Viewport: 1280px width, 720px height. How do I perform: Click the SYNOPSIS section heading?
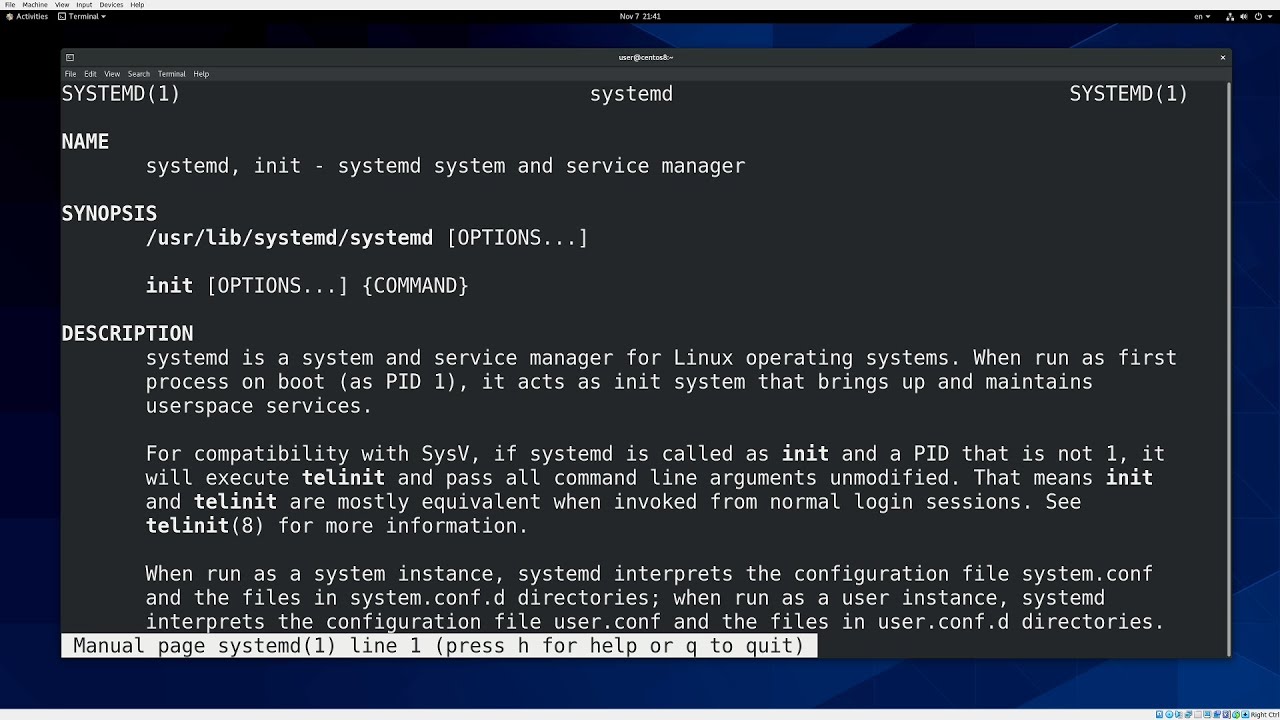109,214
